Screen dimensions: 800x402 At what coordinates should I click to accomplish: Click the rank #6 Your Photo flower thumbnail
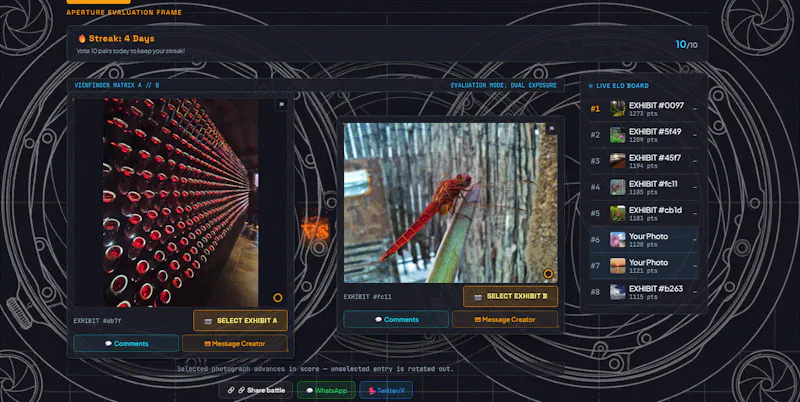point(617,240)
